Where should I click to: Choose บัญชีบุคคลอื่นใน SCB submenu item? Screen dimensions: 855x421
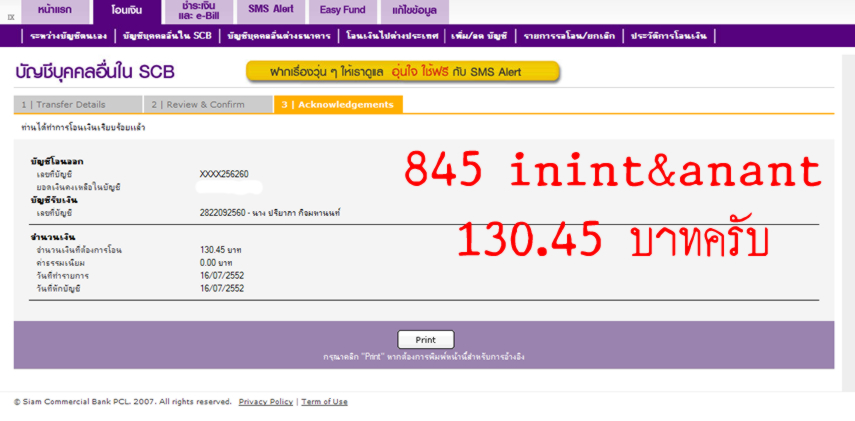click(167, 37)
